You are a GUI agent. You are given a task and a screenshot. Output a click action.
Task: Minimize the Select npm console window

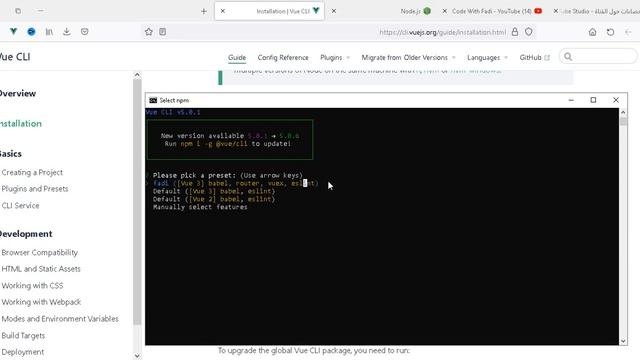coord(571,100)
